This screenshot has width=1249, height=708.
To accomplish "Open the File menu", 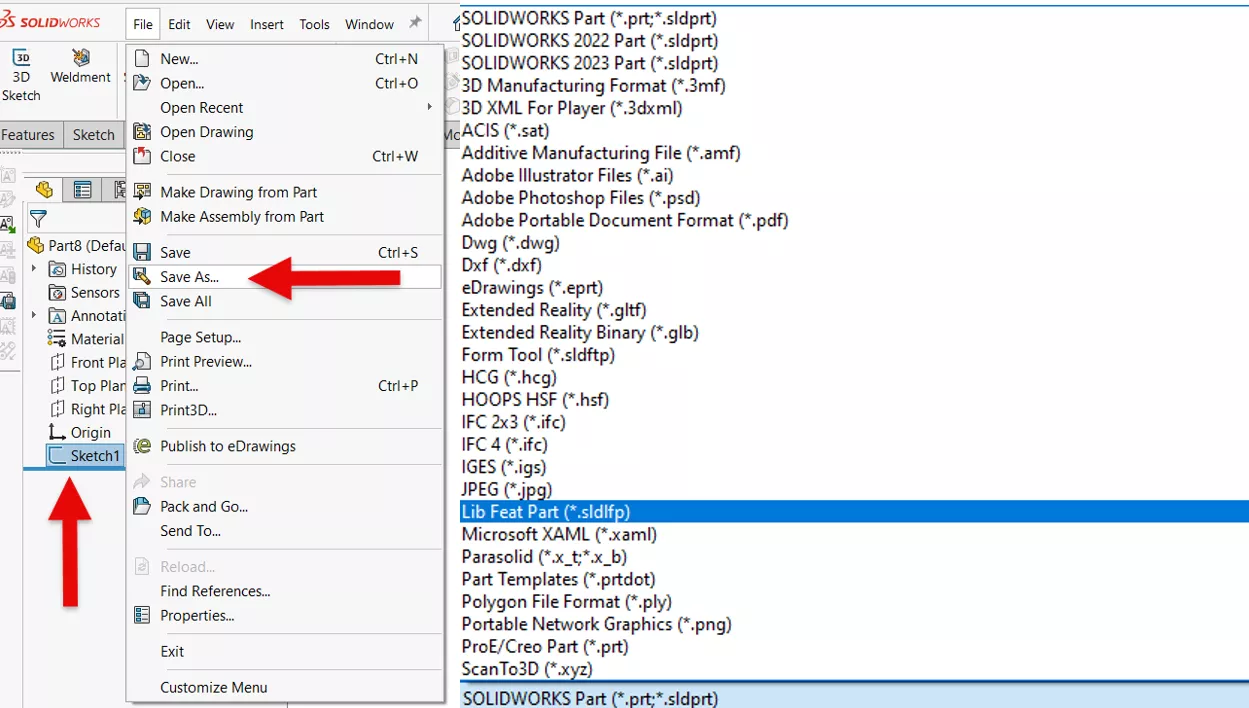I will tap(143, 24).
